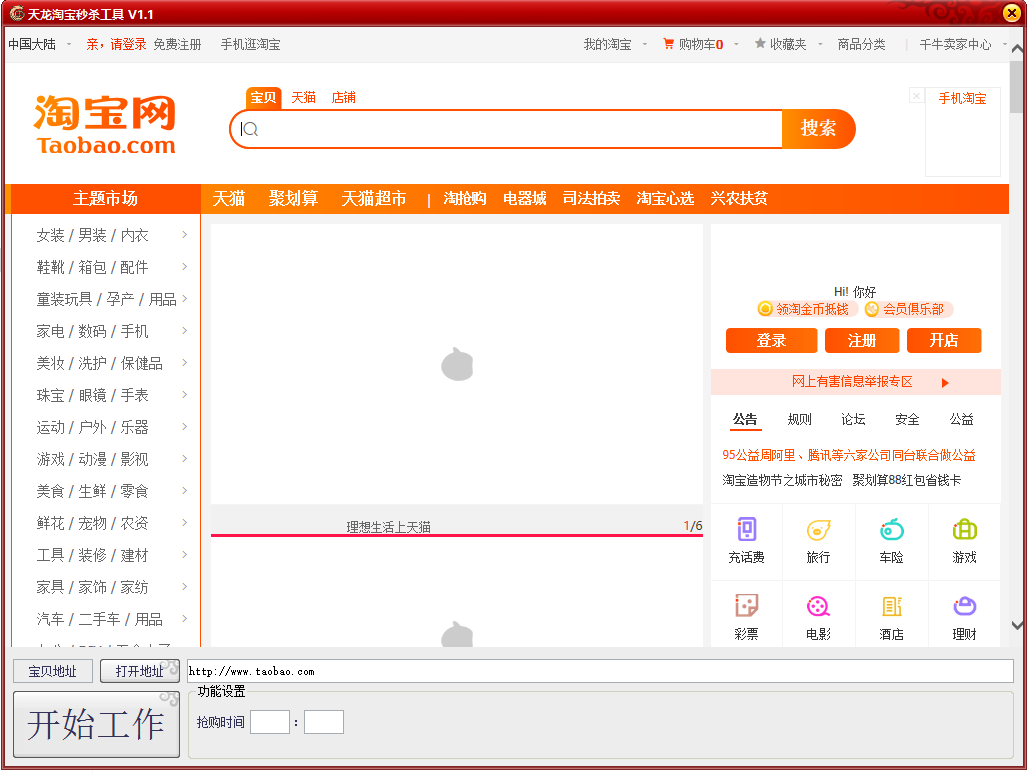Expand the 我的淘宝 dropdown arrow

point(644,44)
